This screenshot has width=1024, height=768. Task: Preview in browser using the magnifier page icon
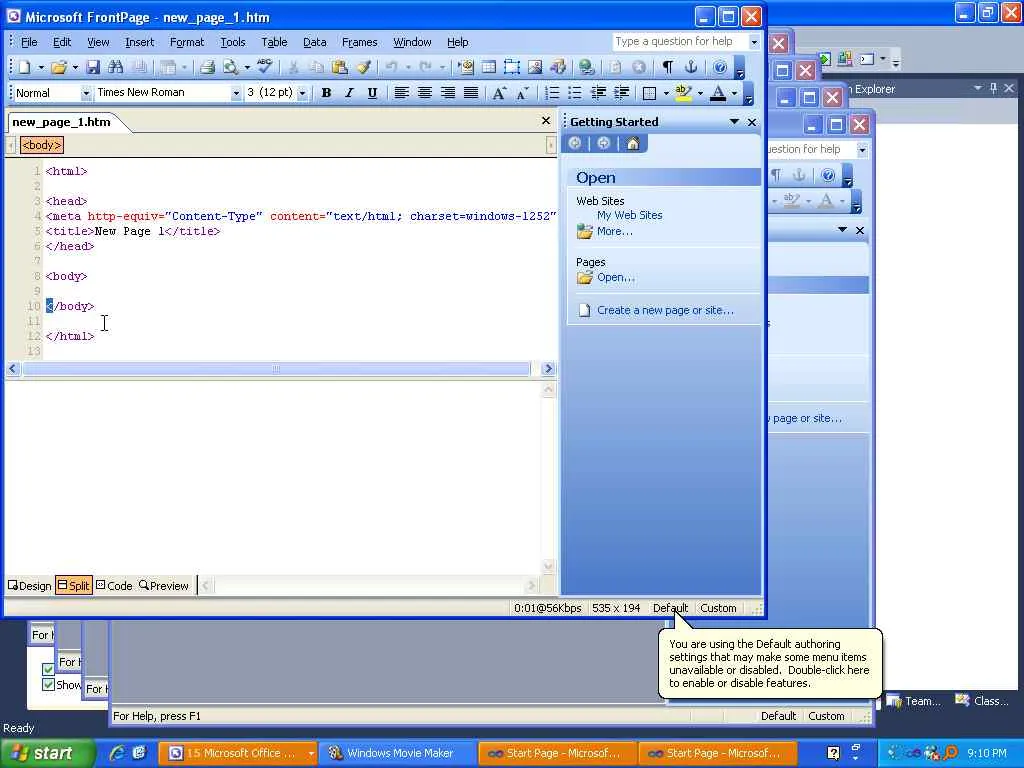tap(231, 67)
